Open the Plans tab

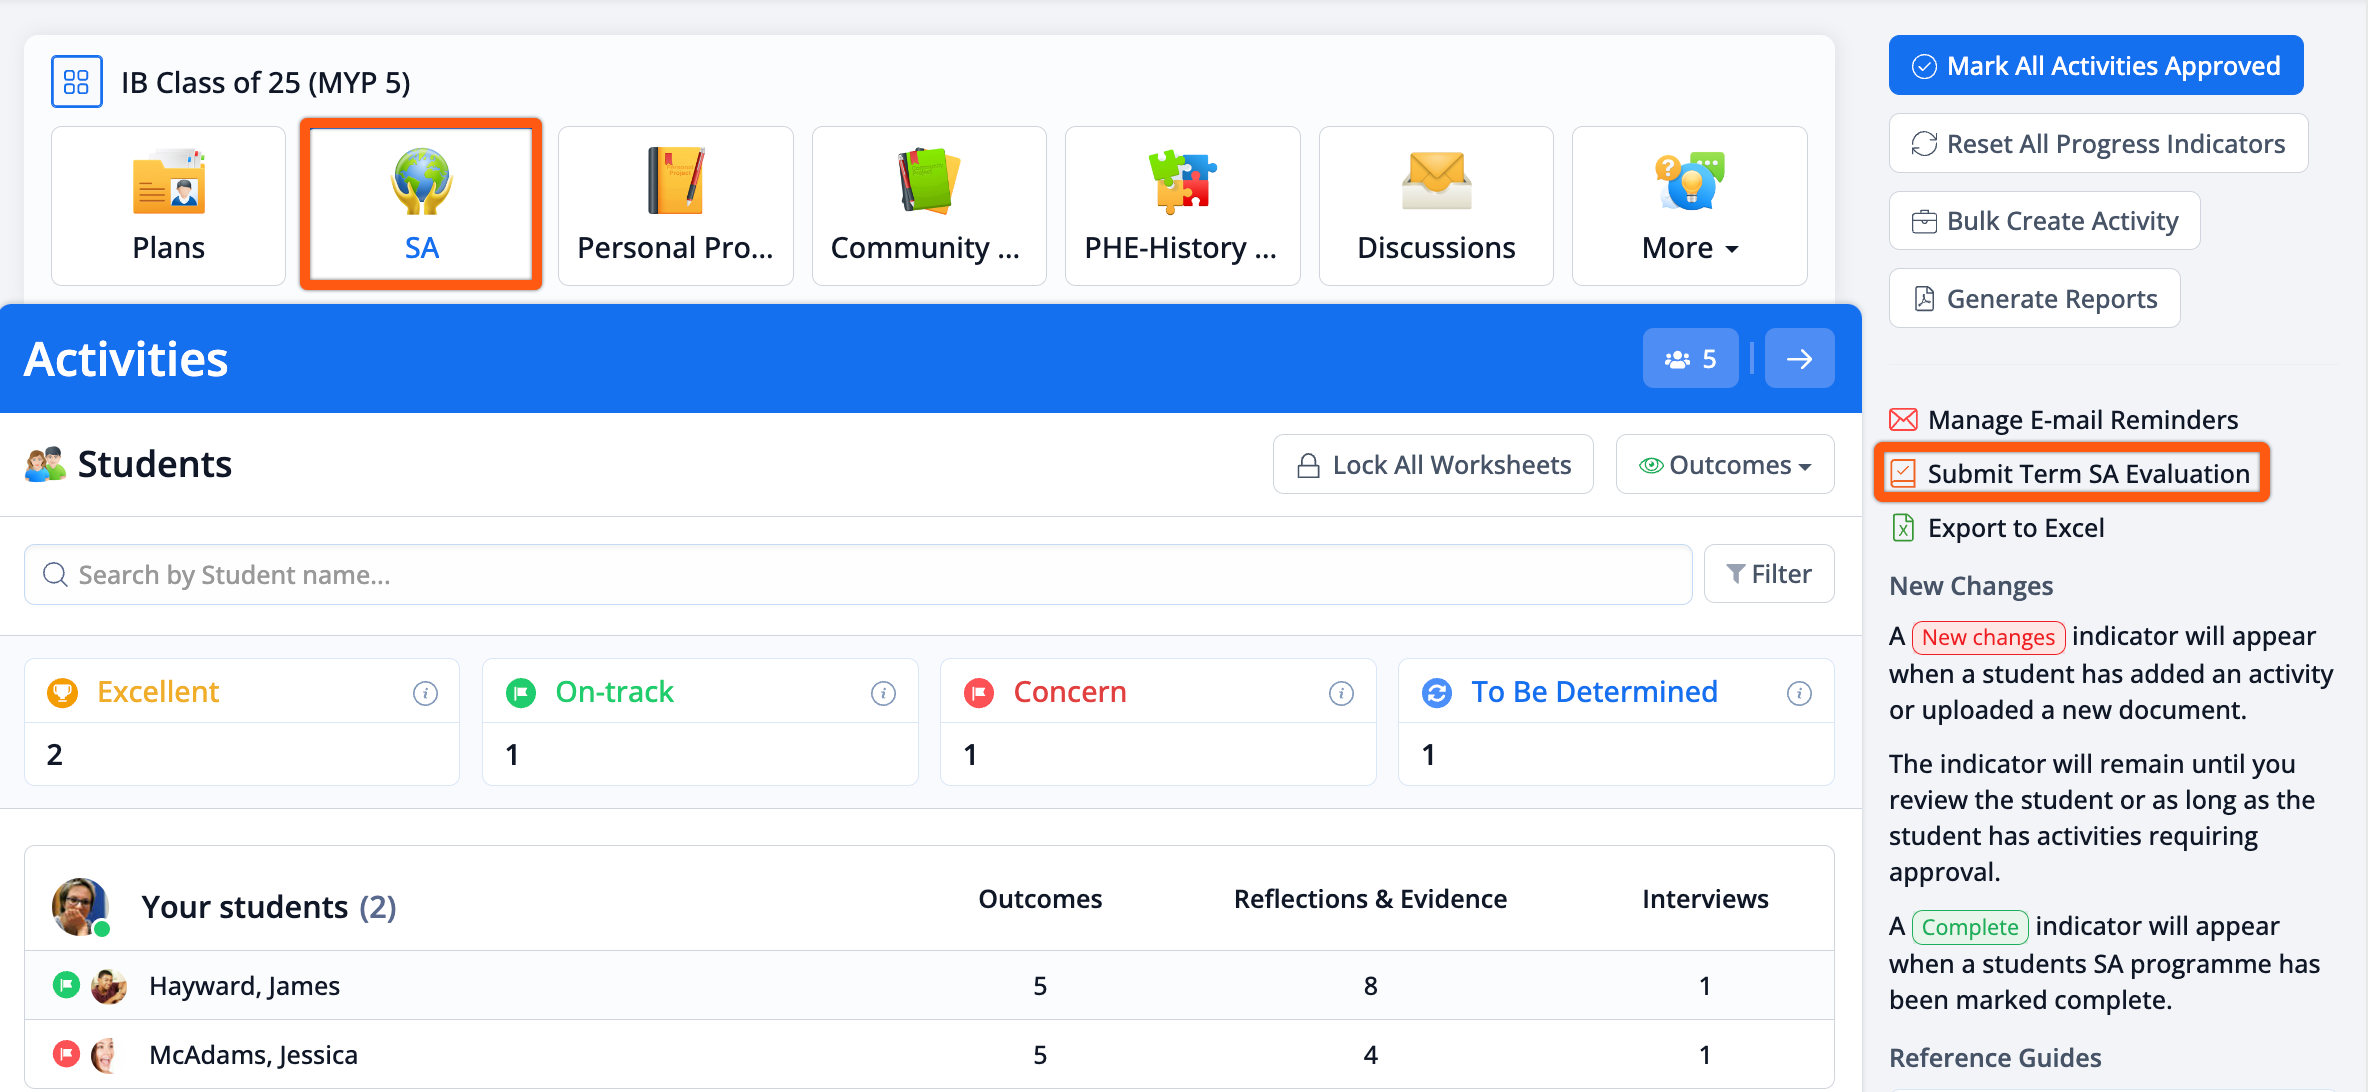(x=168, y=206)
